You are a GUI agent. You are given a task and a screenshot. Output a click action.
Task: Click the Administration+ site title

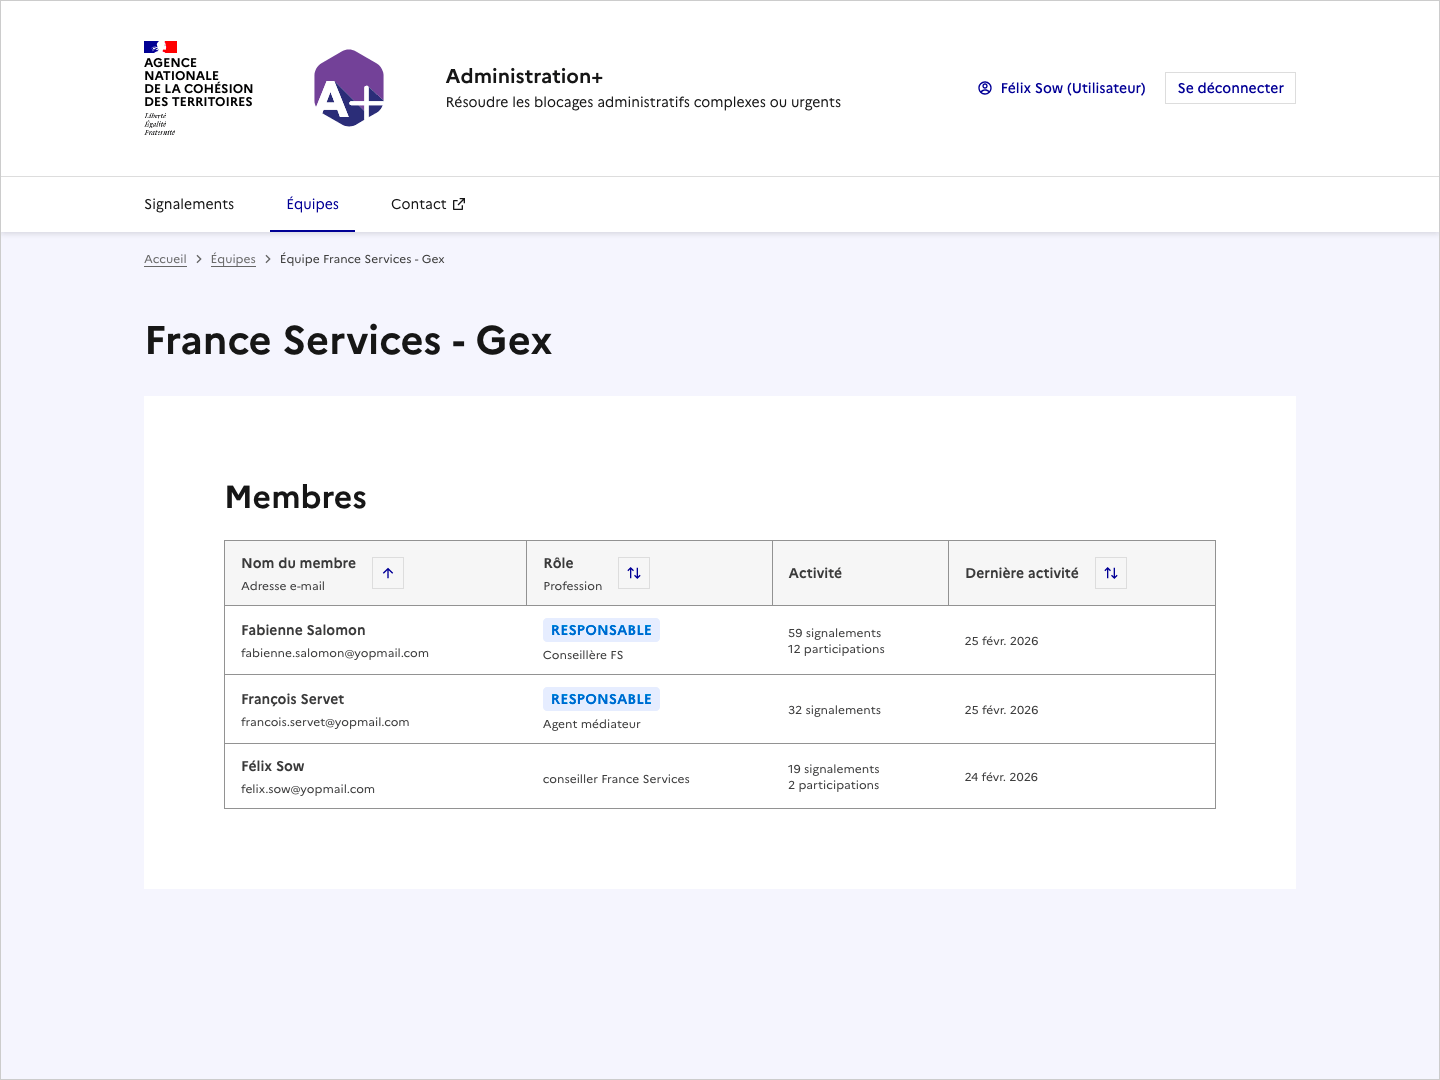[x=524, y=76]
